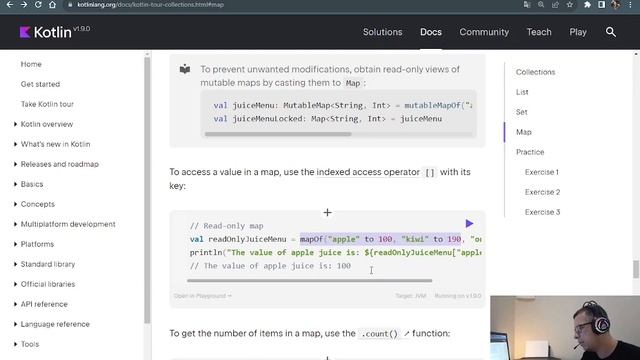This screenshot has height=360, width=640.
Task: Click the plus expand icon above code sample
Action: (327, 212)
